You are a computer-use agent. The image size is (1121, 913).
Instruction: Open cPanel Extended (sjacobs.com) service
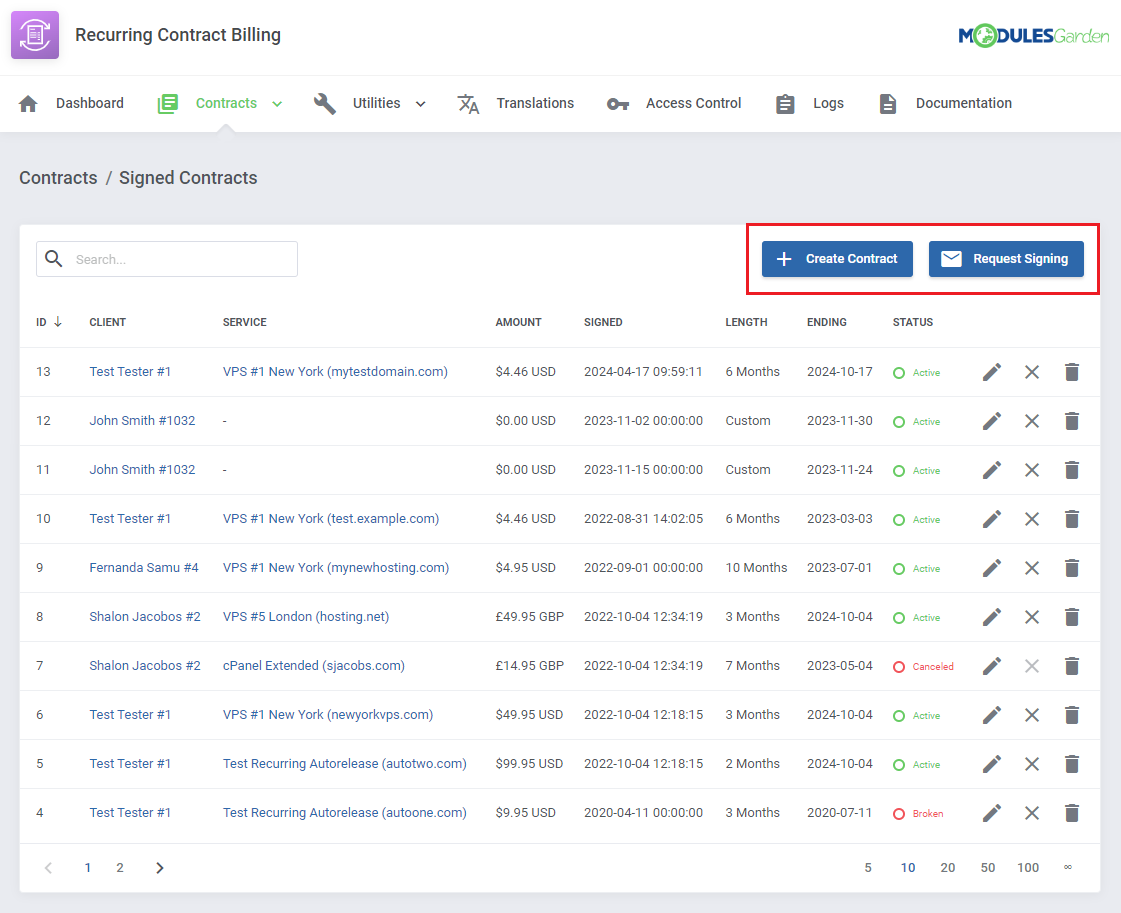click(x=314, y=666)
